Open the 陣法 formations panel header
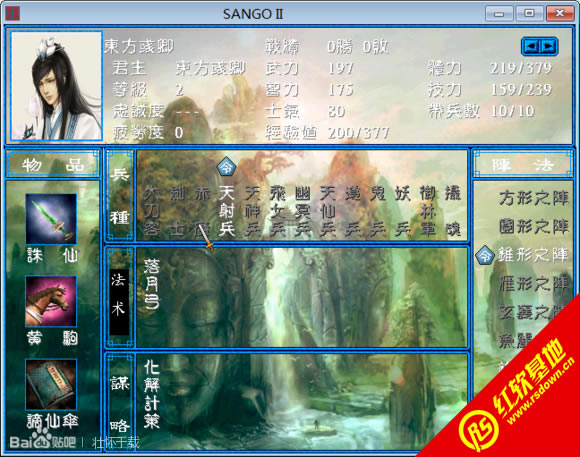The image size is (580, 457). pos(523,164)
